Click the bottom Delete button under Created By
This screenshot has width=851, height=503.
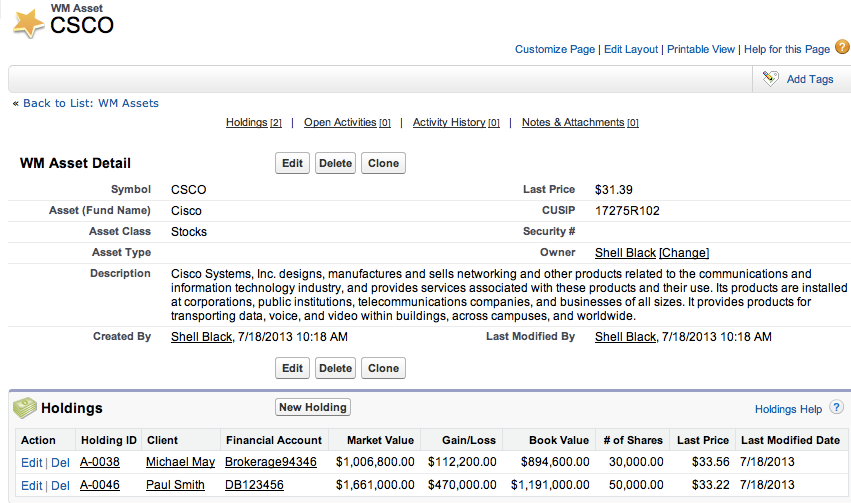pyautogui.click(x=335, y=368)
